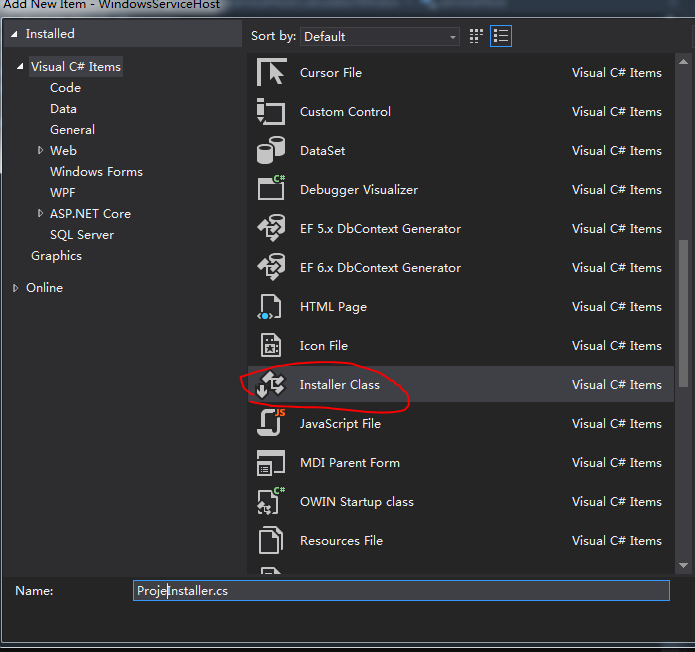Select the Visual C# Items category

76,66
